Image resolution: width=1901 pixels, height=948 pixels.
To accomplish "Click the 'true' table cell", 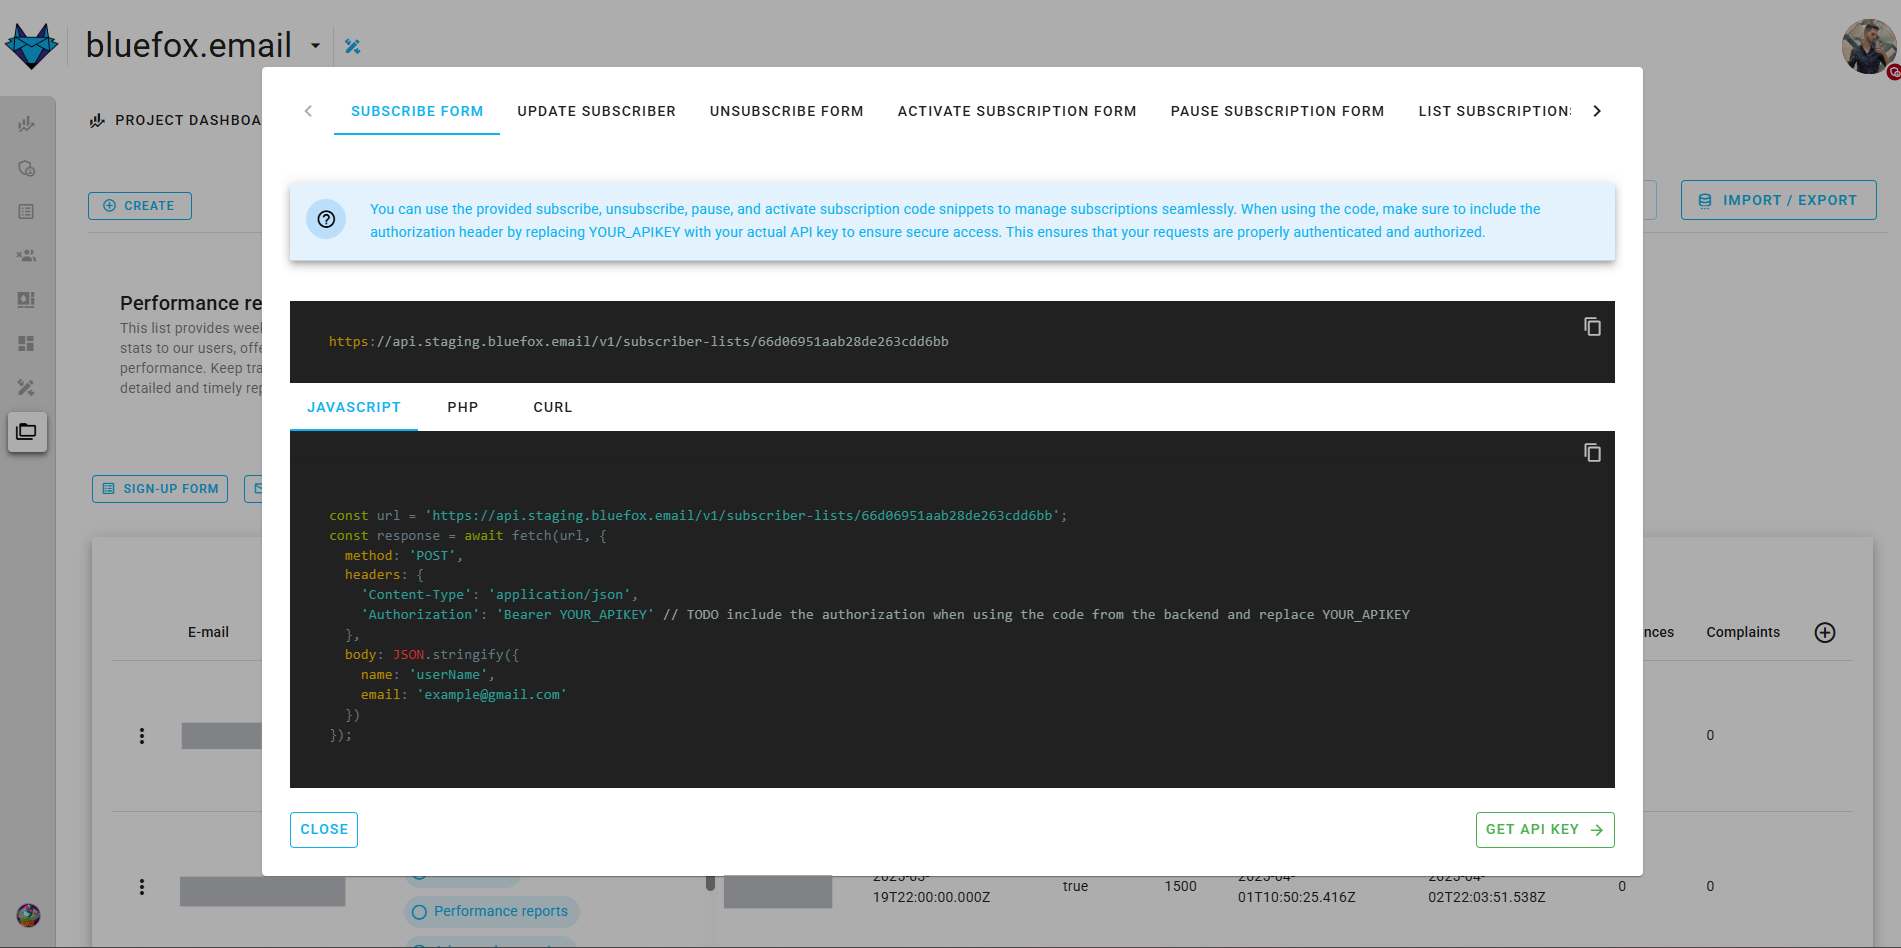I will [x=1075, y=886].
